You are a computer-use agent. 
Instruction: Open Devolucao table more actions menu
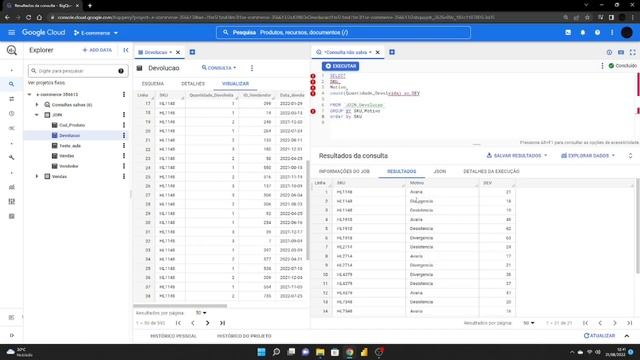(252, 68)
